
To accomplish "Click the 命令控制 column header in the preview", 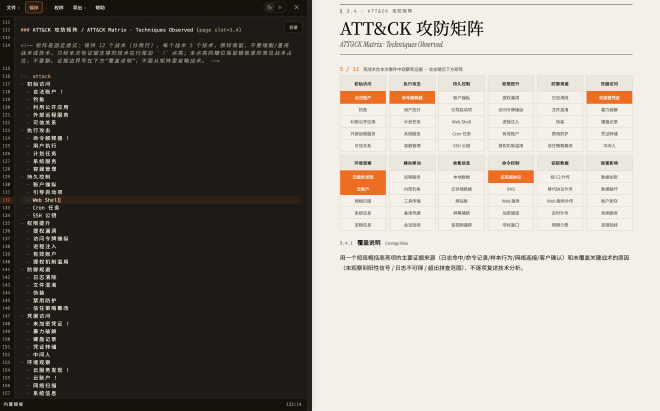I will pyautogui.click(x=511, y=163).
